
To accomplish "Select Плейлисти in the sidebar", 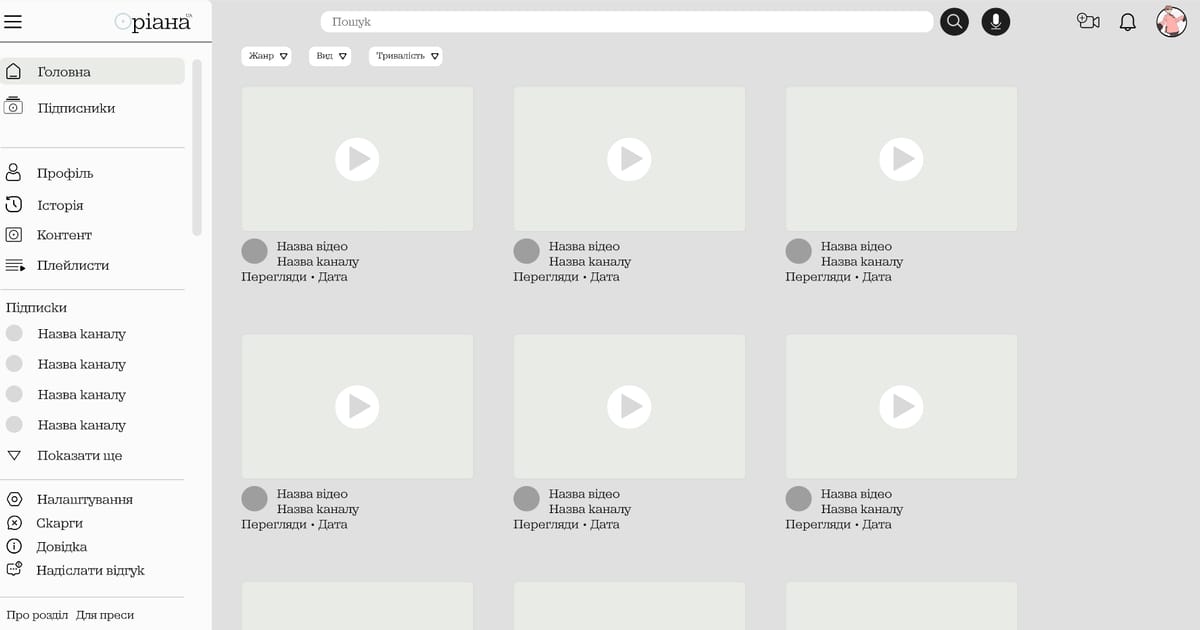I will pos(72,265).
